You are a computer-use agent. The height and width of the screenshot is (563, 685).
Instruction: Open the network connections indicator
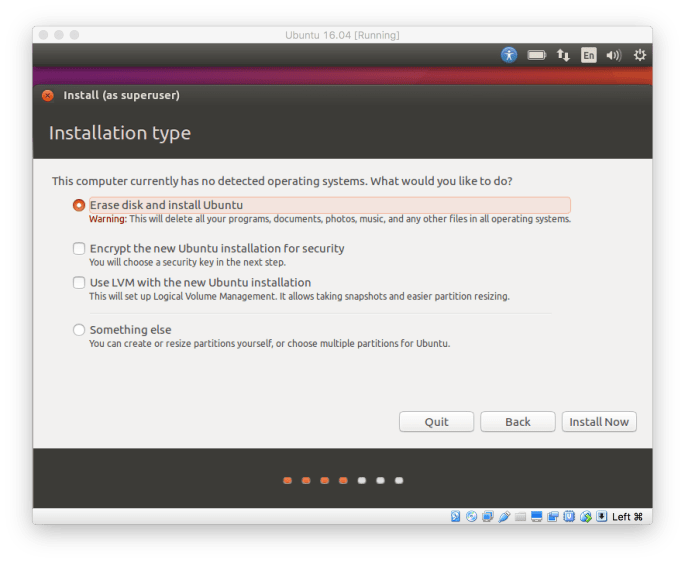click(x=563, y=55)
